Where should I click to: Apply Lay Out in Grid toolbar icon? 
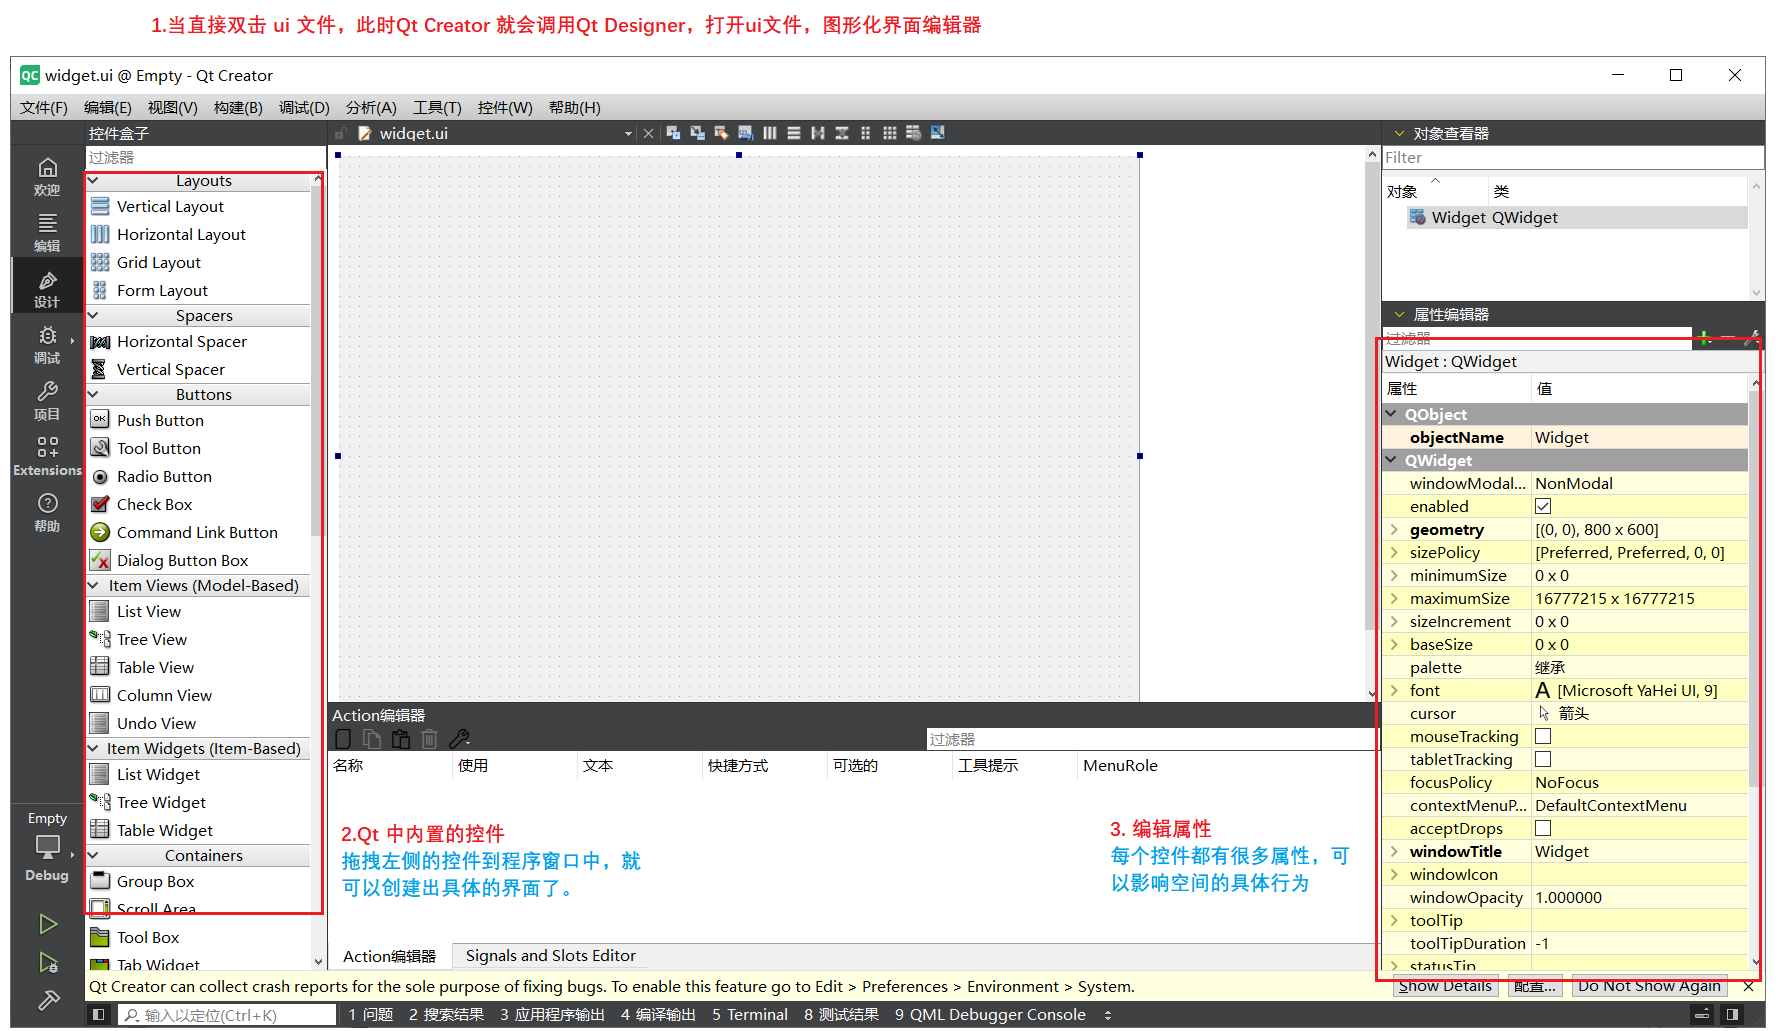[x=889, y=133]
